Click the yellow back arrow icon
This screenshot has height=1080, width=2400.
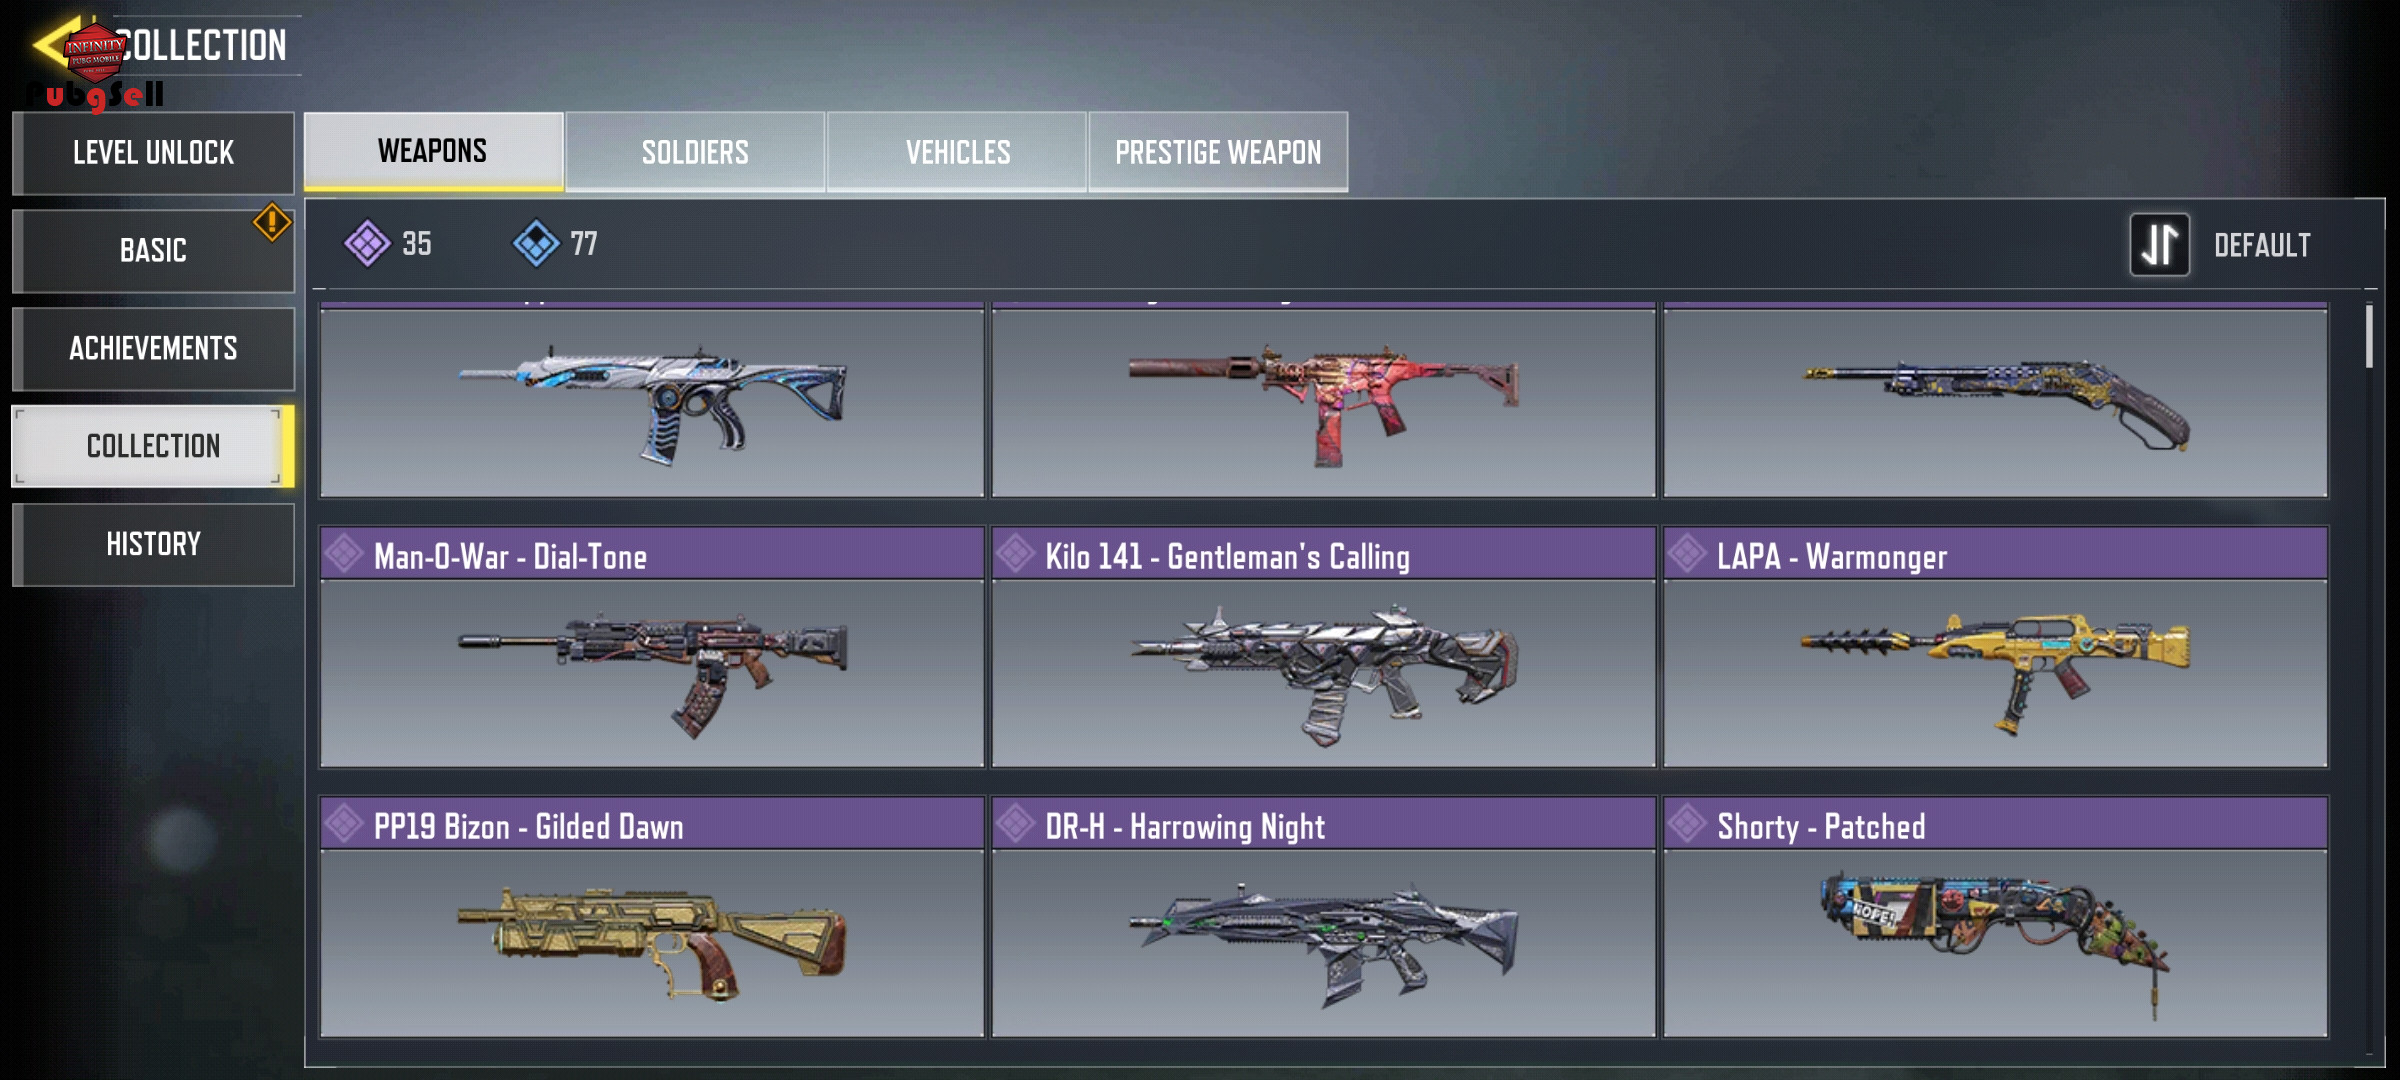[55, 44]
